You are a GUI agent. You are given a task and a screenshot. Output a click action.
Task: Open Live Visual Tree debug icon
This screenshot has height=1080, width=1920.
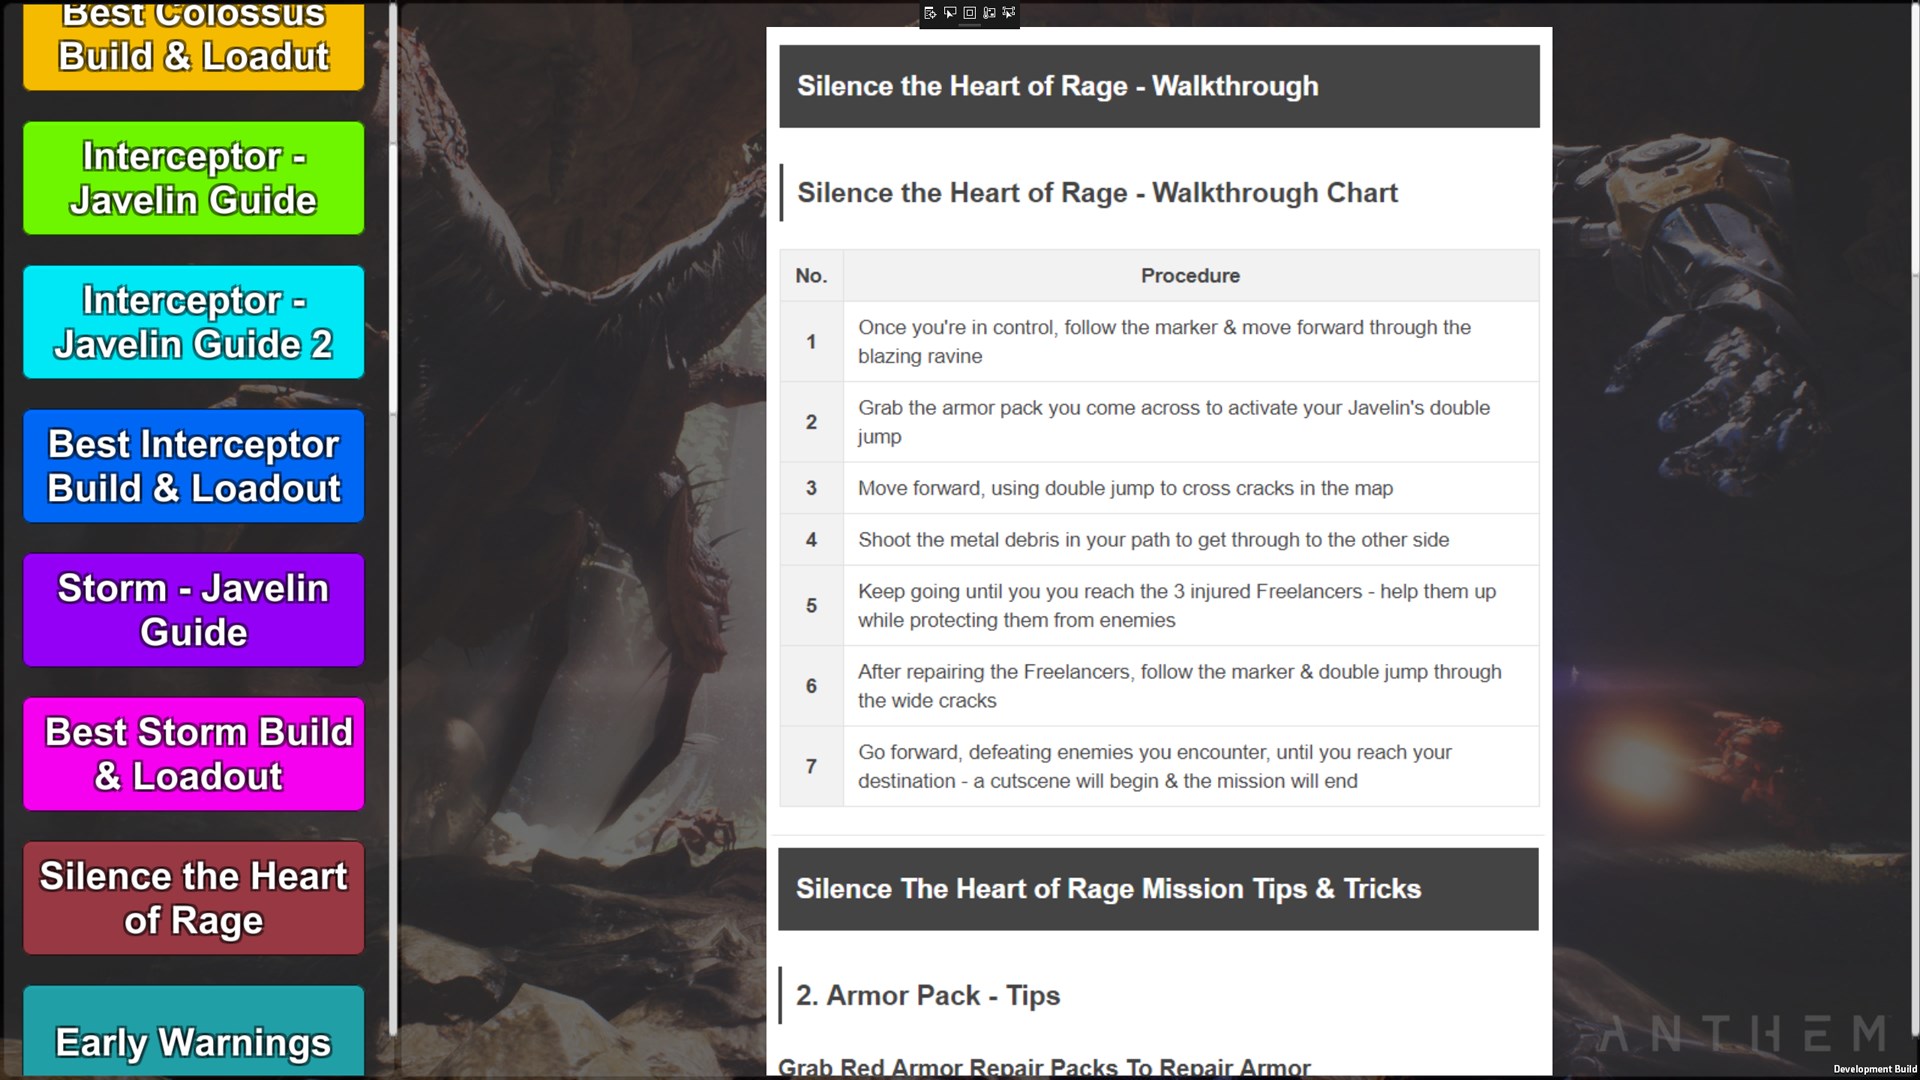(930, 13)
